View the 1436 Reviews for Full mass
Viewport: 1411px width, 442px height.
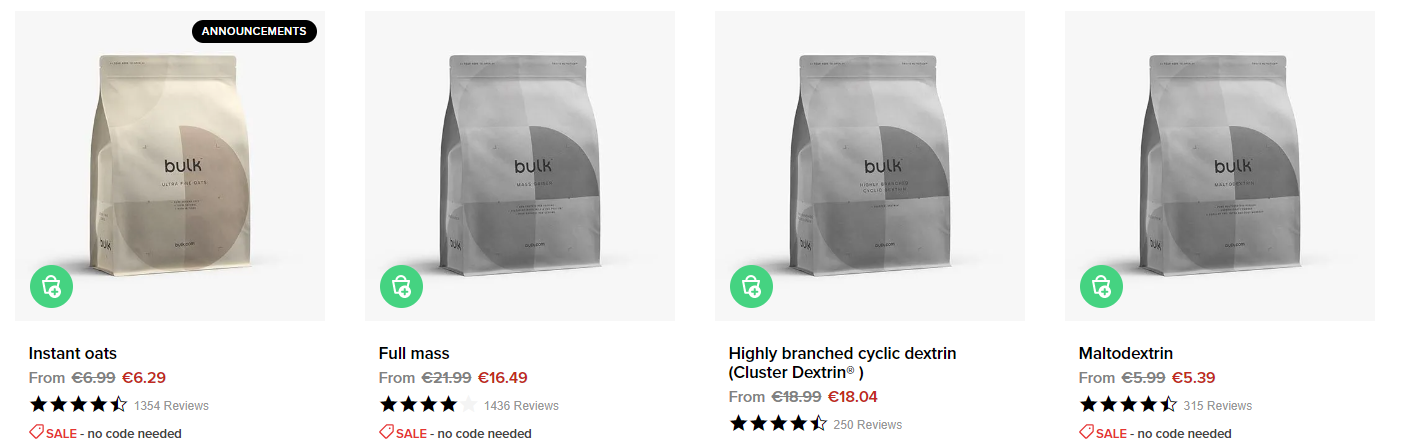pyautogui.click(x=521, y=406)
